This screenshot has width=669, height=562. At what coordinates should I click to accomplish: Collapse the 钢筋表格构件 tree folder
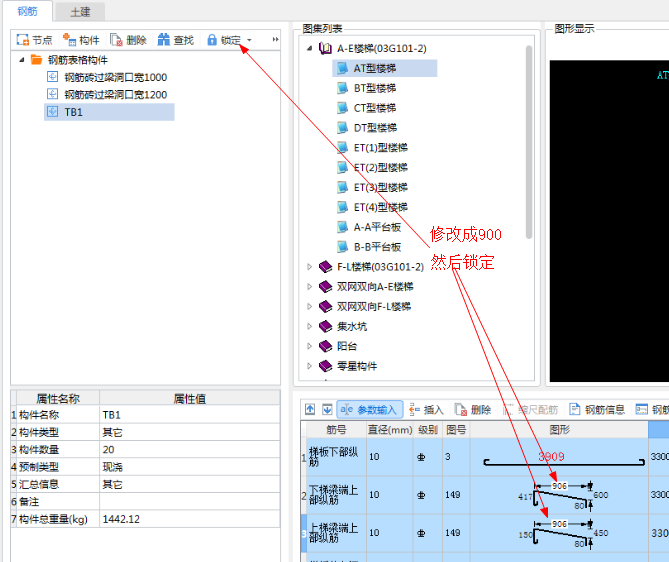tap(22, 60)
